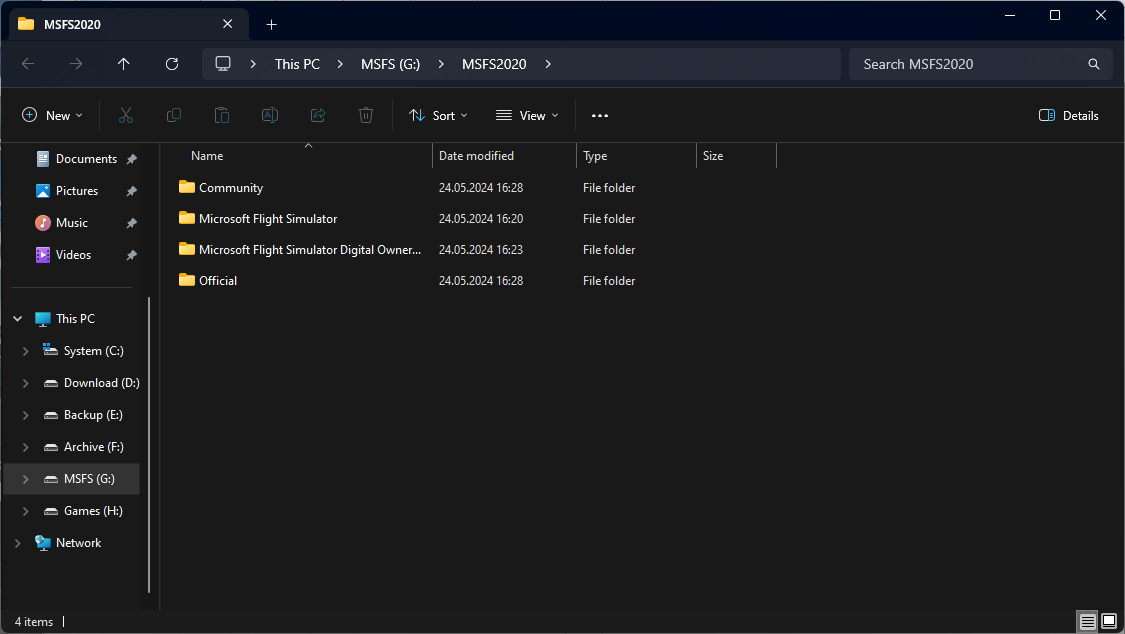The width and height of the screenshot is (1125, 634).
Task: Open the New item menu
Action: [53, 116]
